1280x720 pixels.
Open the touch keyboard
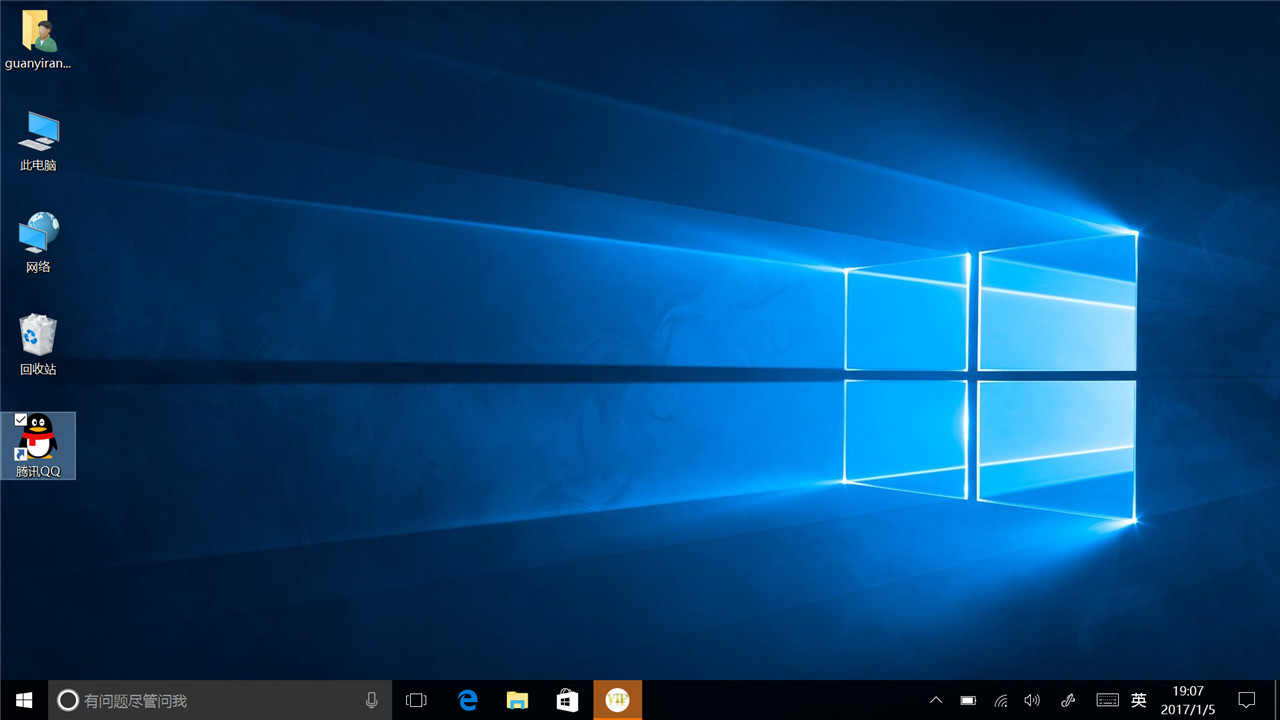coord(1107,700)
